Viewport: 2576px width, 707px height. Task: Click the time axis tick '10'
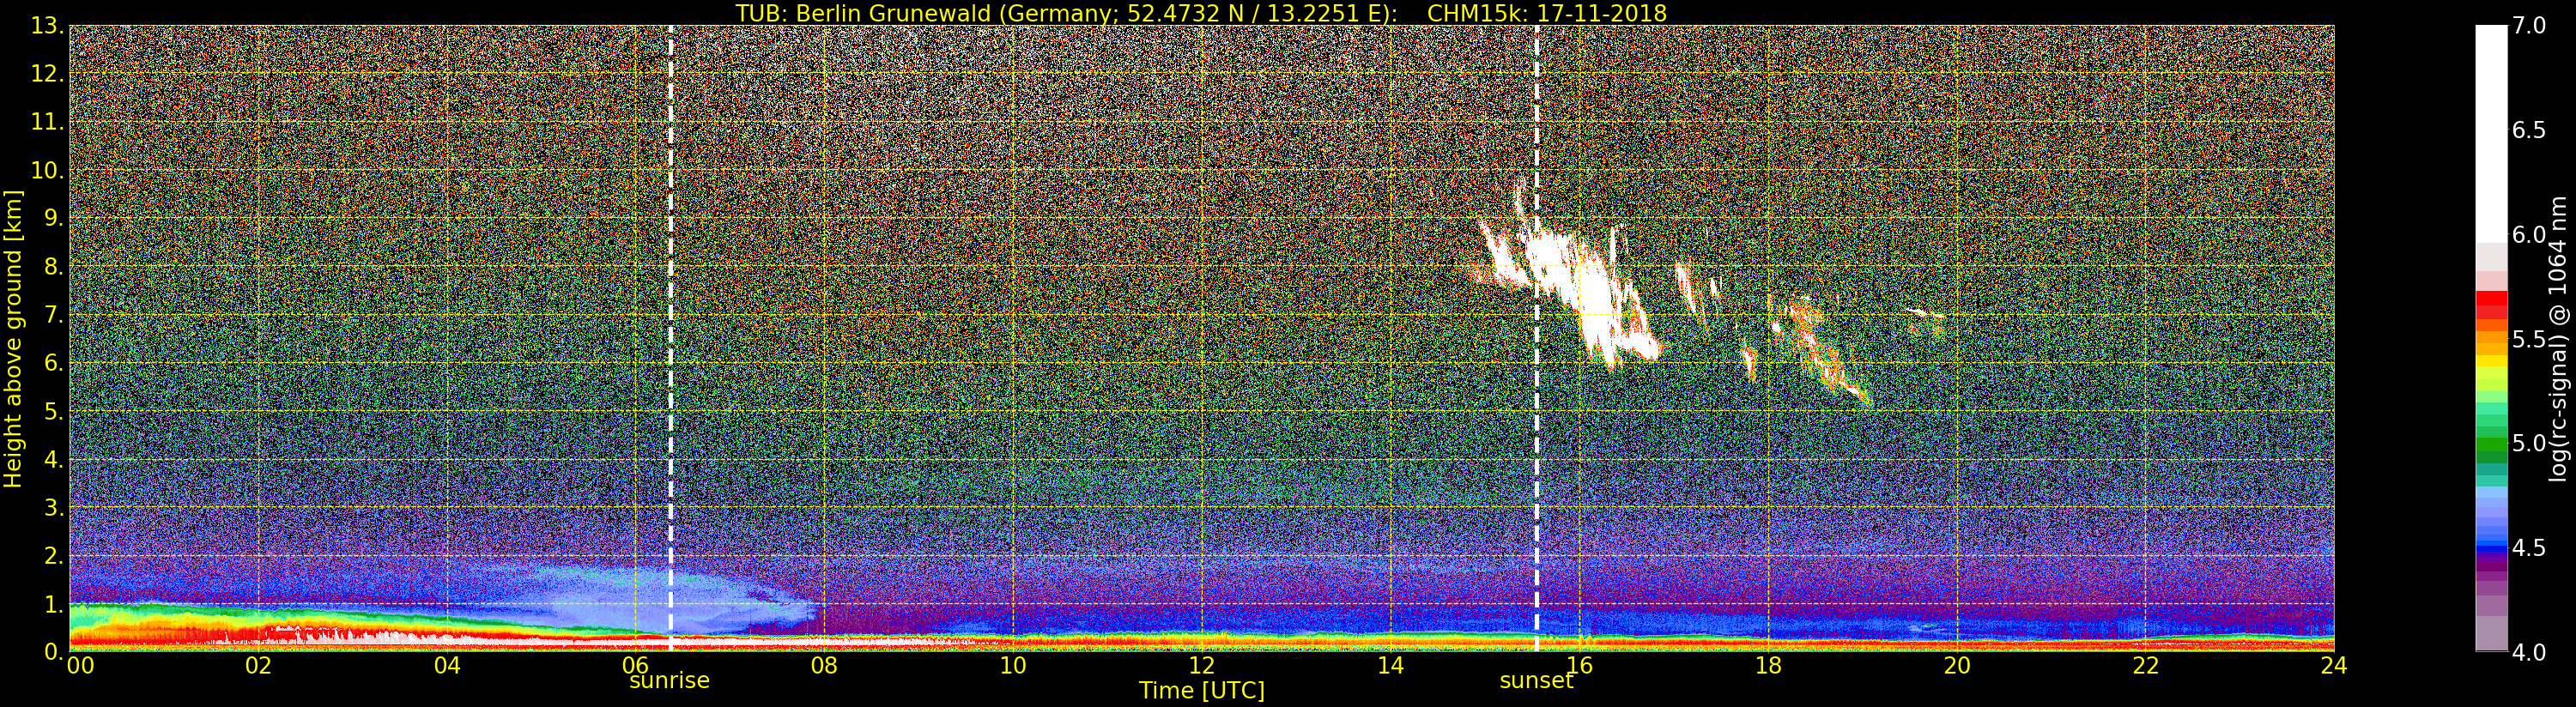coord(1013,666)
